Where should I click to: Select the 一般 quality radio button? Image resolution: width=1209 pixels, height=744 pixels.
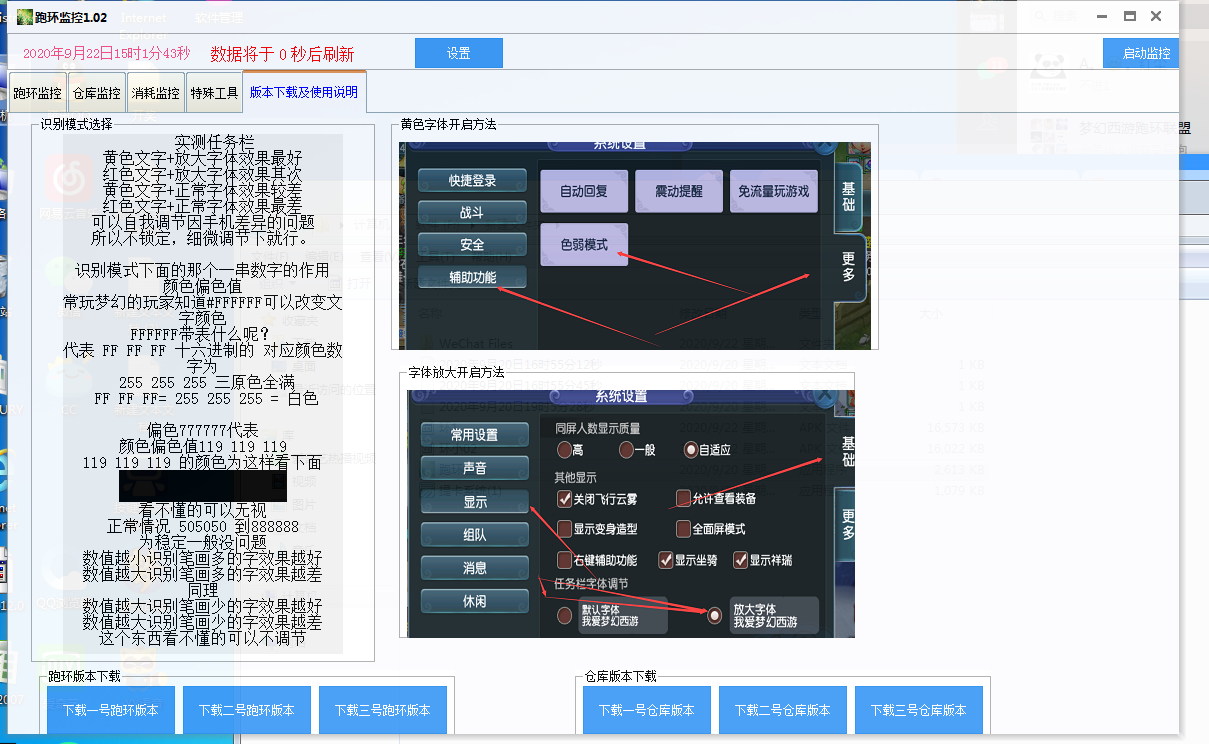click(x=627, y=450)
